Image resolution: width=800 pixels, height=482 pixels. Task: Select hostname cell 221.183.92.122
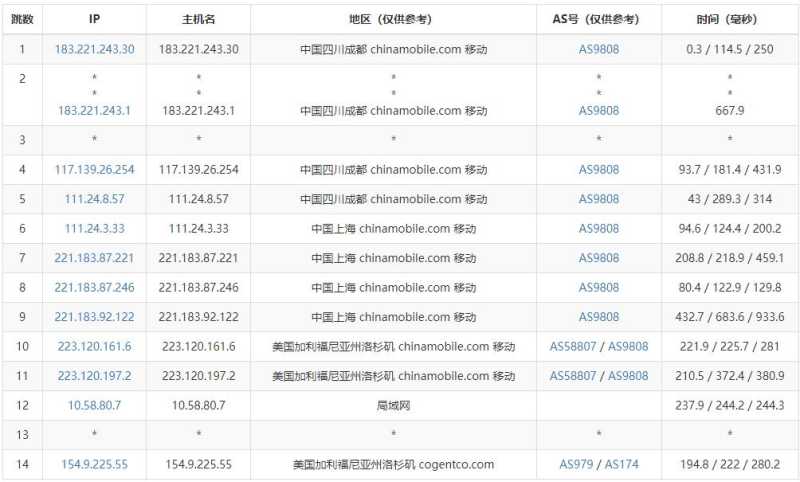click(x=198, y=317)
